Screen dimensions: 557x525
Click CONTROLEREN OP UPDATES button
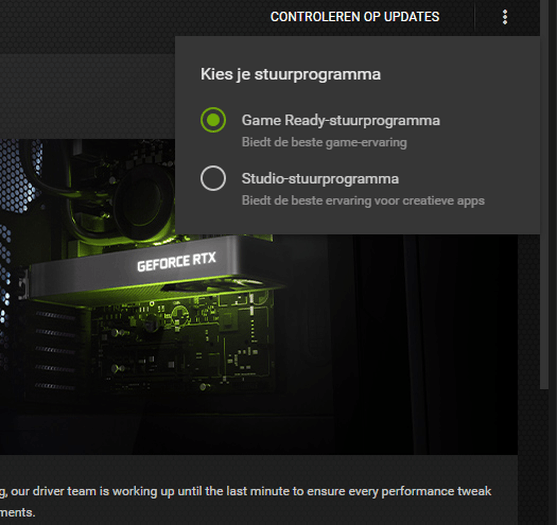[355, 17]
